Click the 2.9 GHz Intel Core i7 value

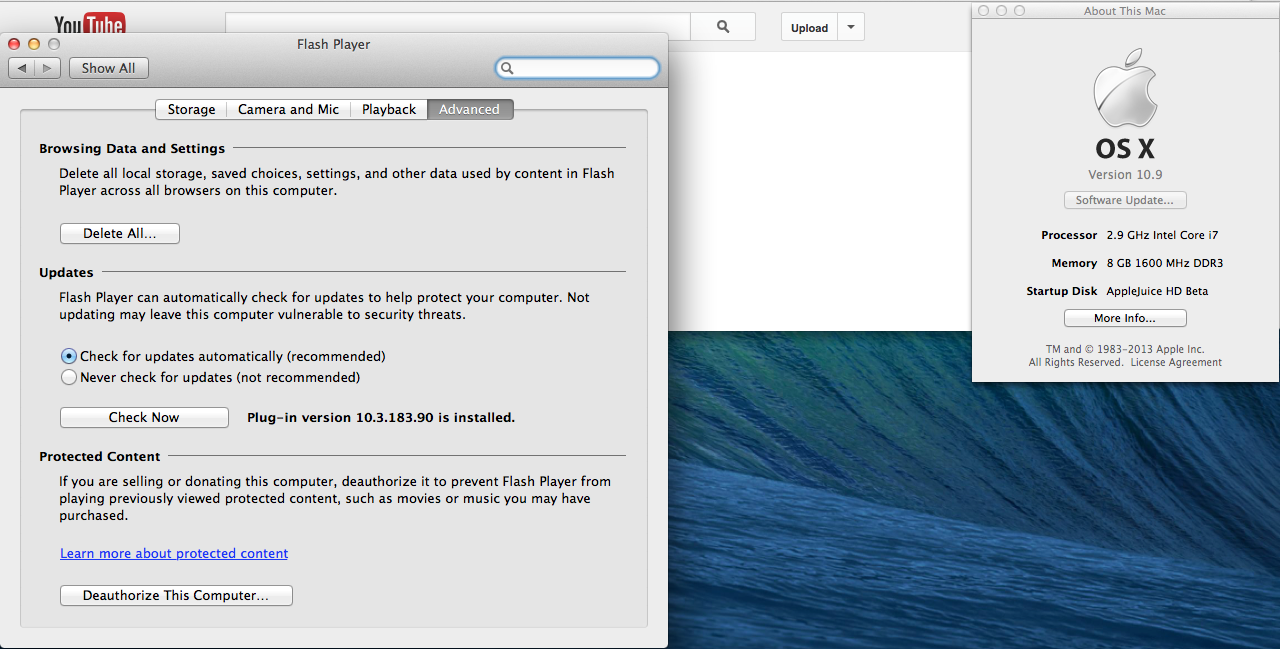pos(1162,235)
